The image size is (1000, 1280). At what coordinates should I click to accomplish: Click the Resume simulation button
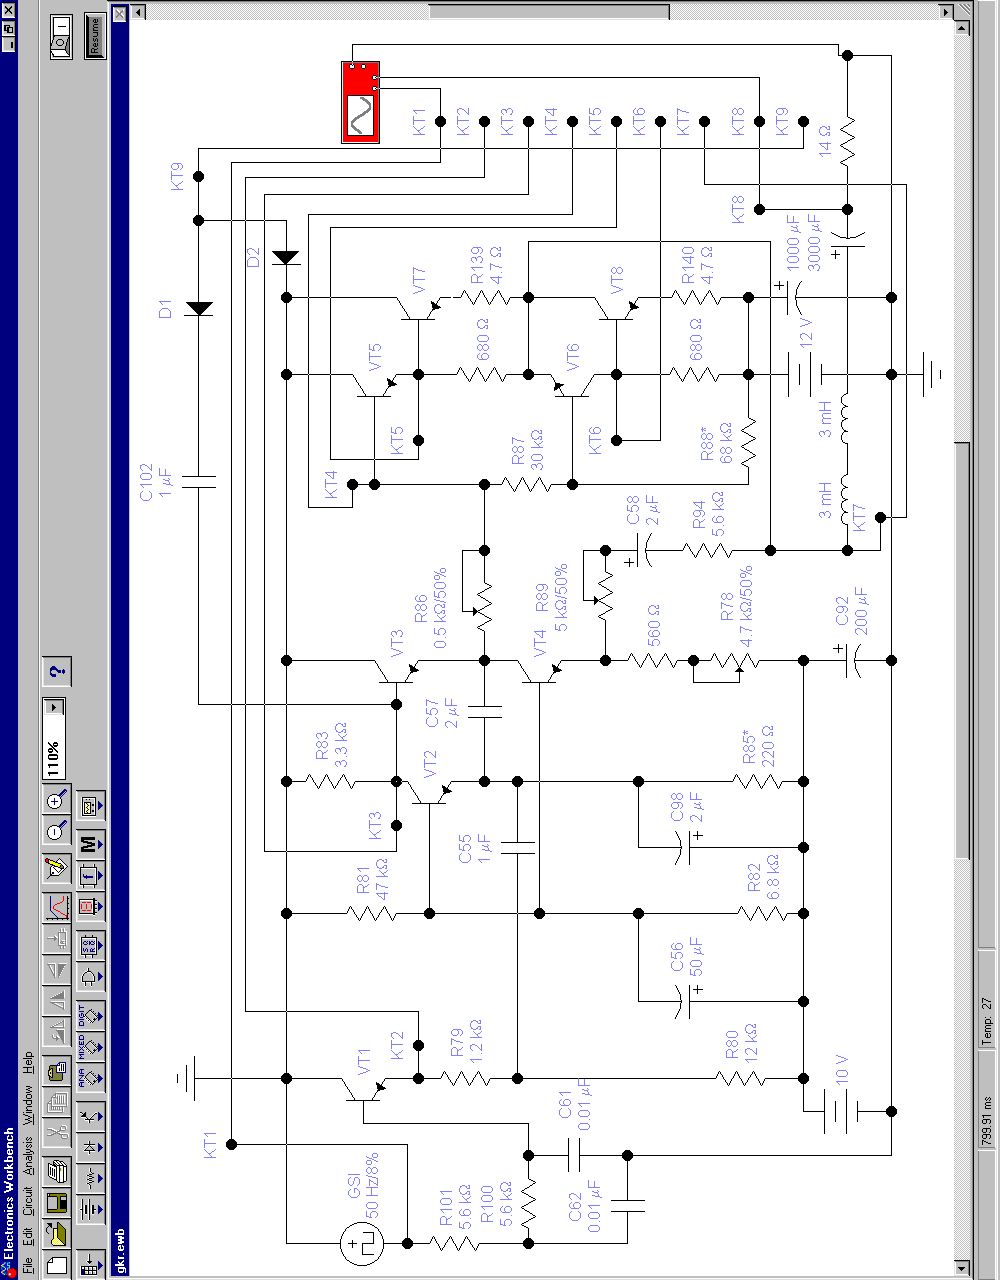[x=95, y=37]
